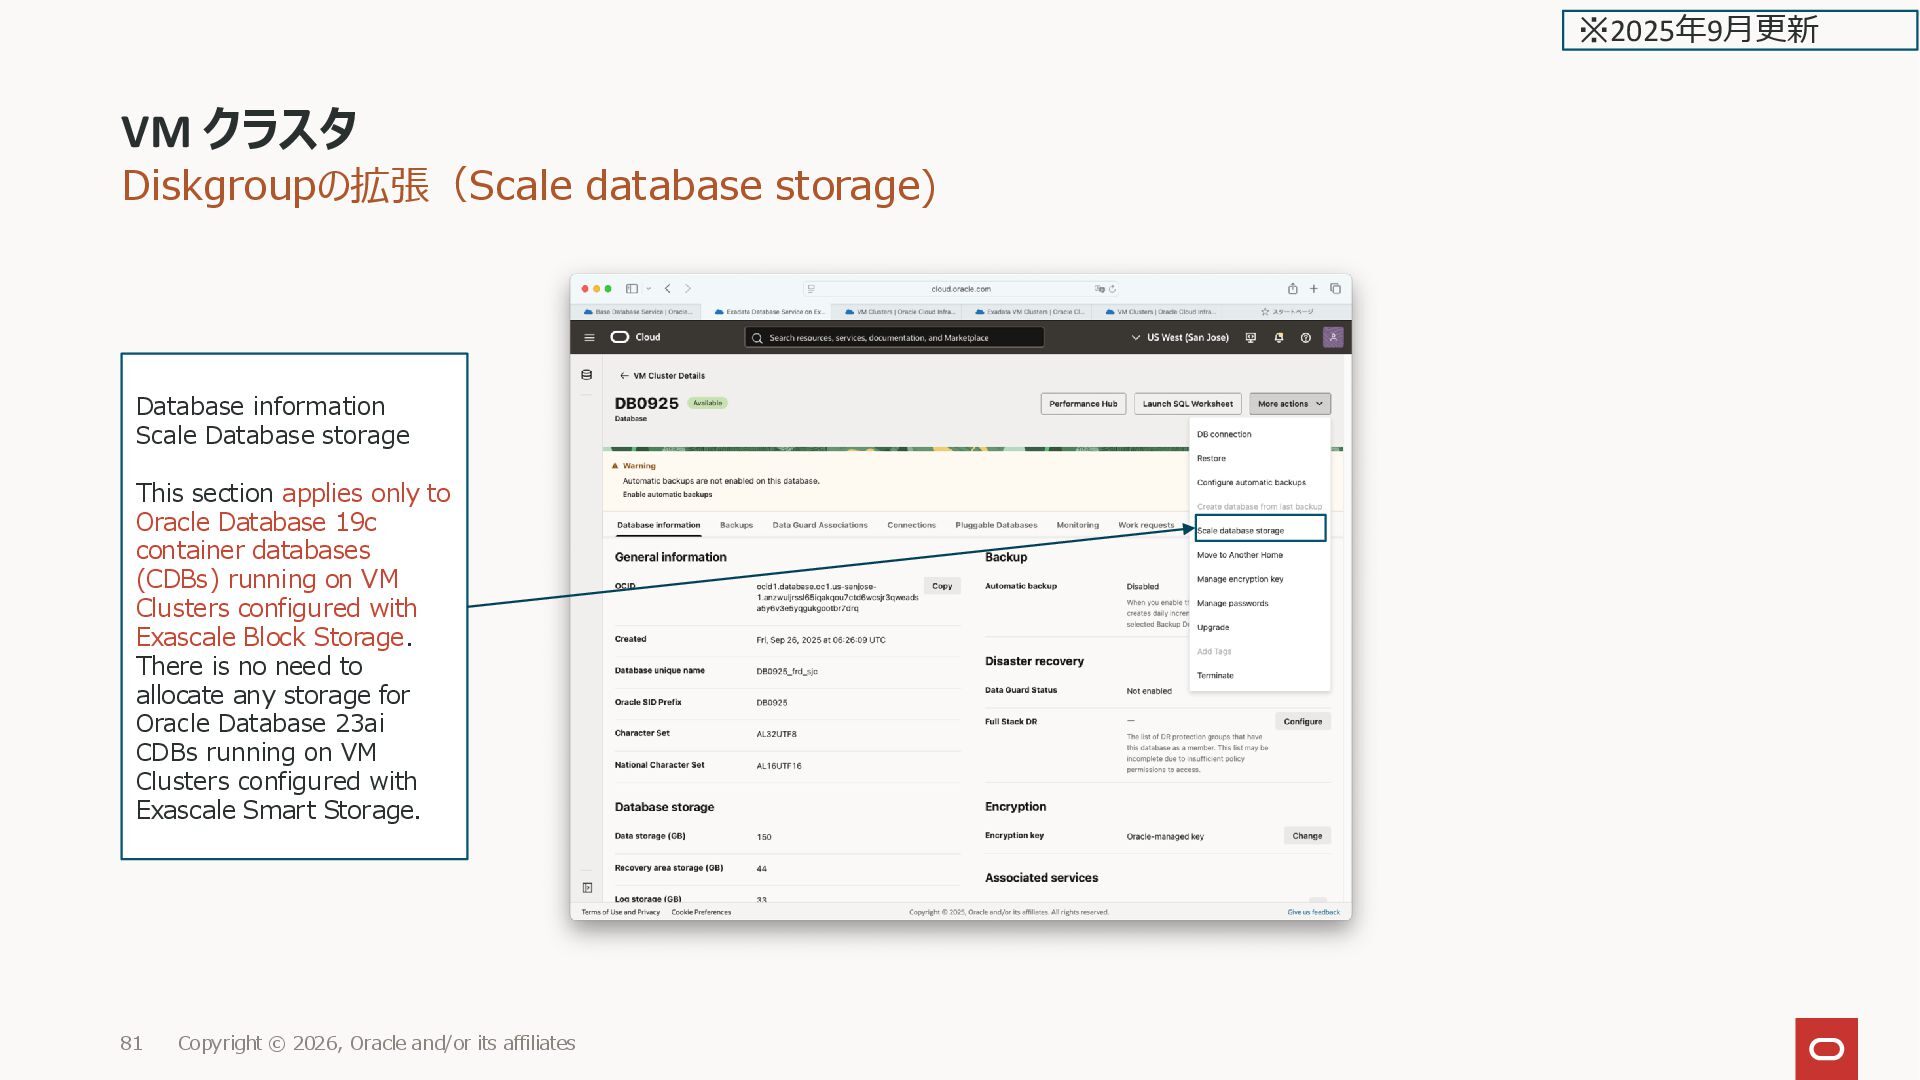Open the Cloud Shell developer tools icon
The height and width of the screenshot is (1080, 1920).
pyautogui.click(x=1250, y=338)
